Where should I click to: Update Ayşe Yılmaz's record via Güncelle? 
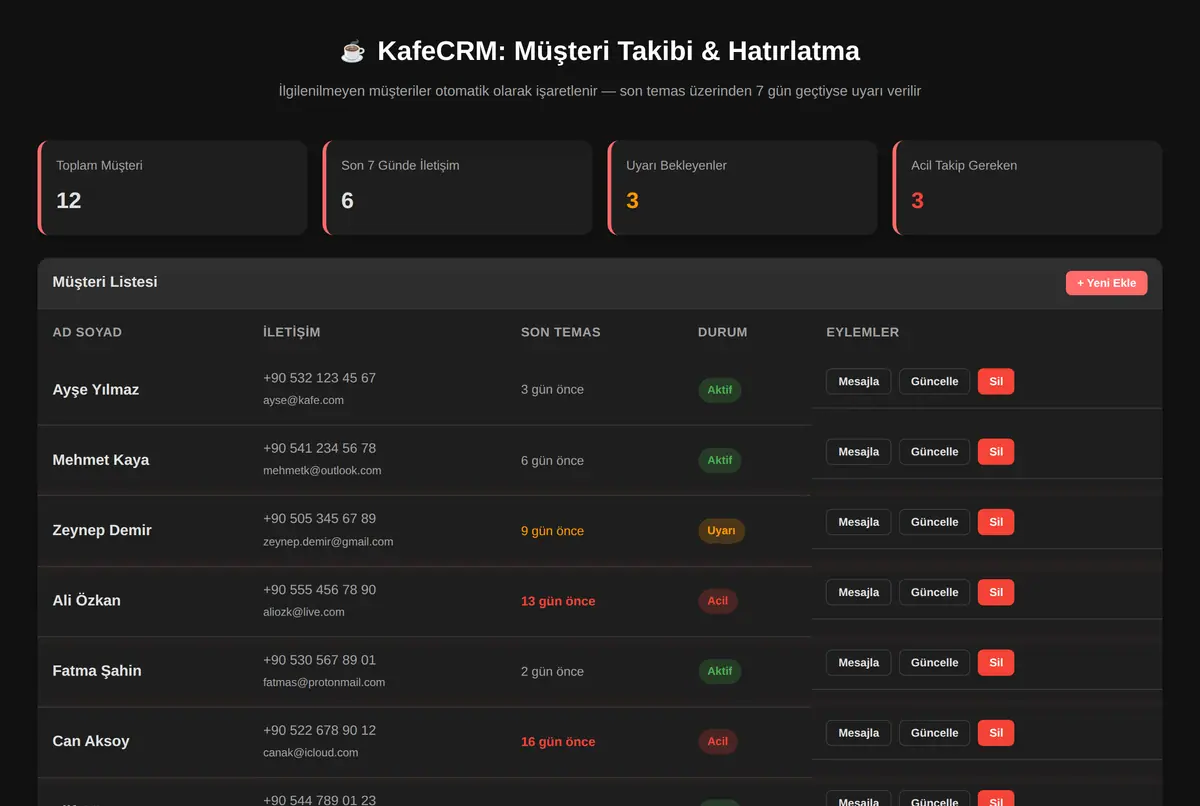click(934, 381)
